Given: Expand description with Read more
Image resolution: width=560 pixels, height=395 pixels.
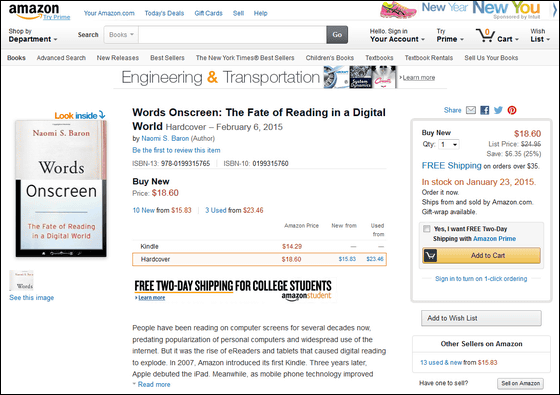Looking at the screenshot, I should pos(154,385).
